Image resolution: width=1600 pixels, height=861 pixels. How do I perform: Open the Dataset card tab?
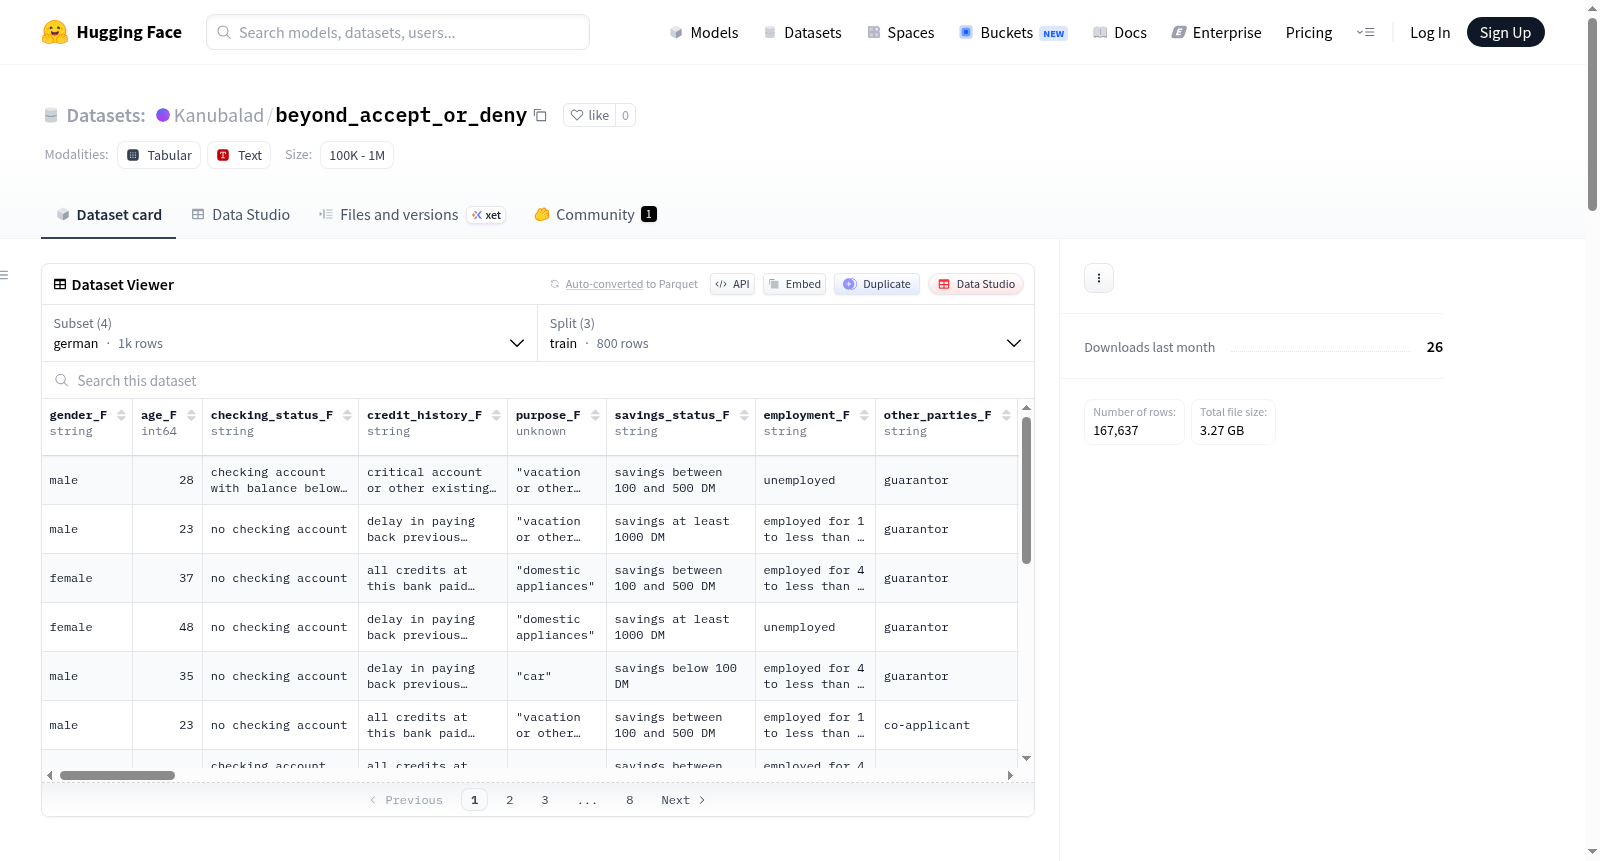108,214
